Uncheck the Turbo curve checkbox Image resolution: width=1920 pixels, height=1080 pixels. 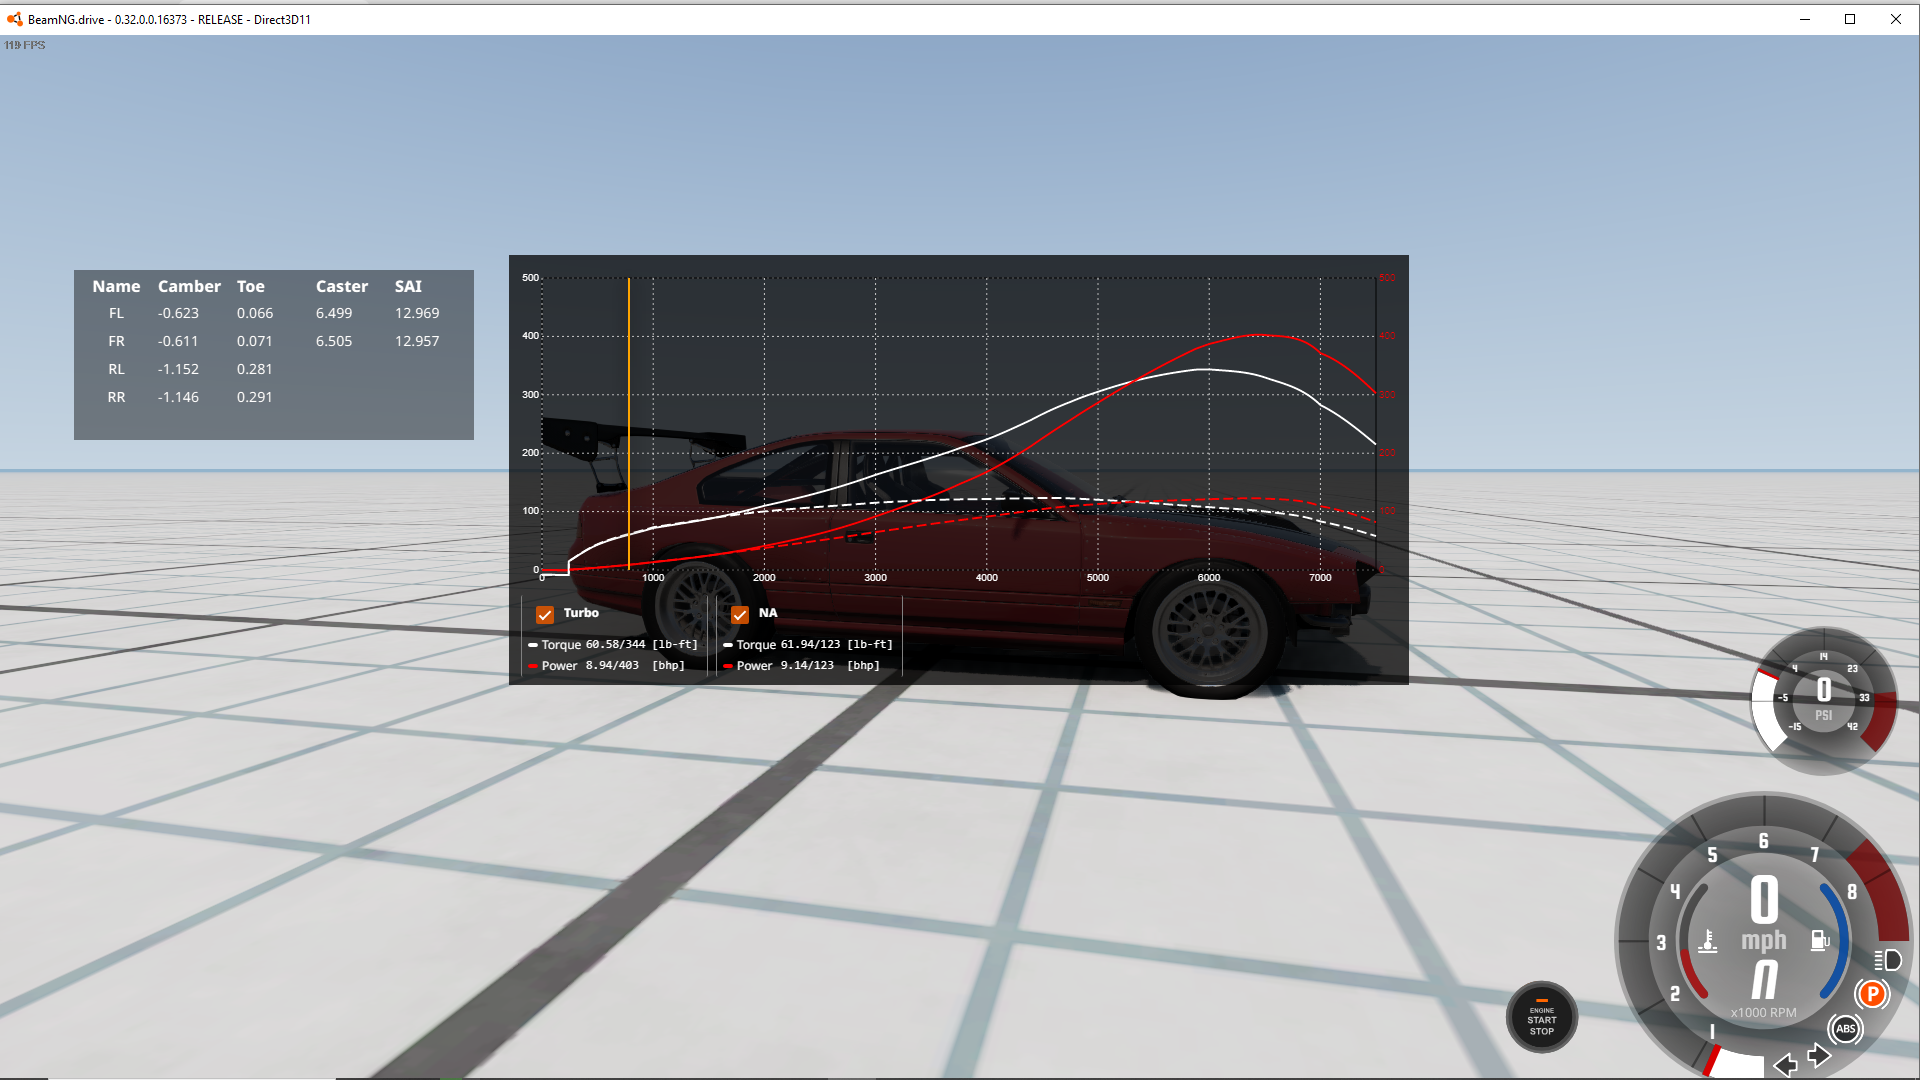coord(545,614)
